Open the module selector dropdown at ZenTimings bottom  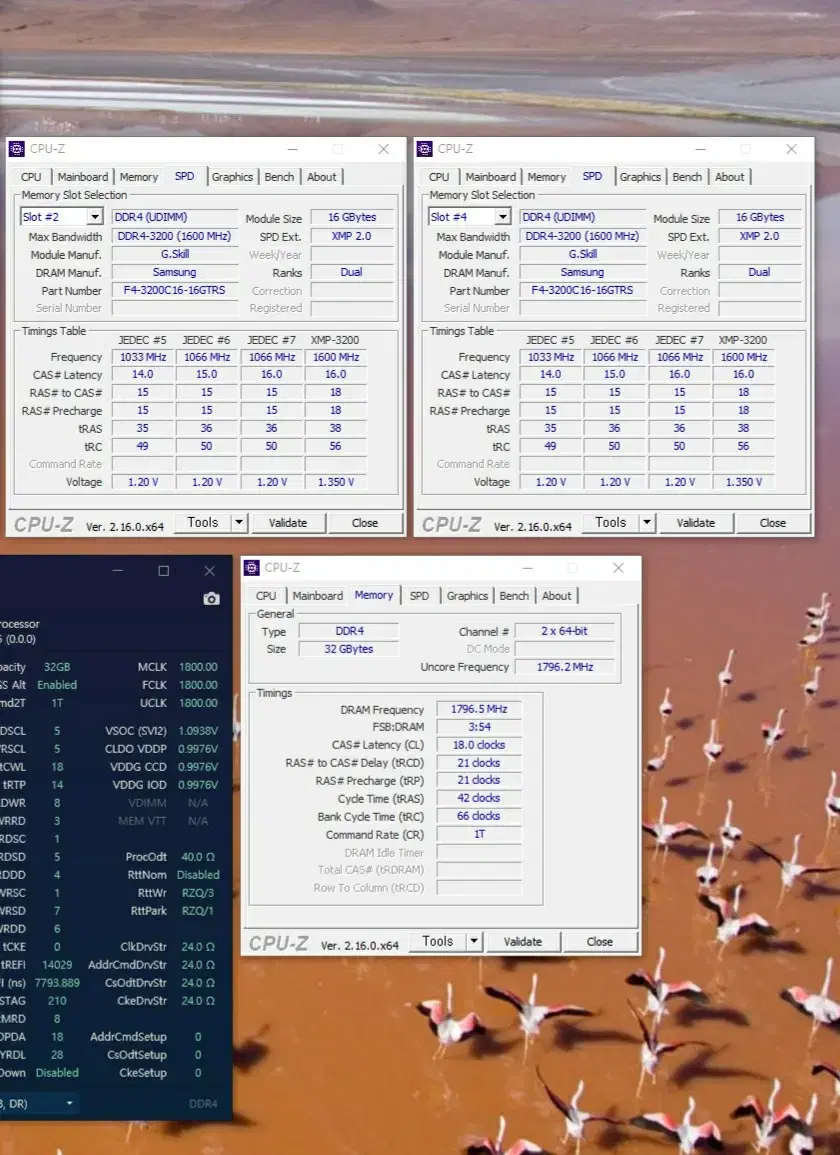[x=69, y=1103]
